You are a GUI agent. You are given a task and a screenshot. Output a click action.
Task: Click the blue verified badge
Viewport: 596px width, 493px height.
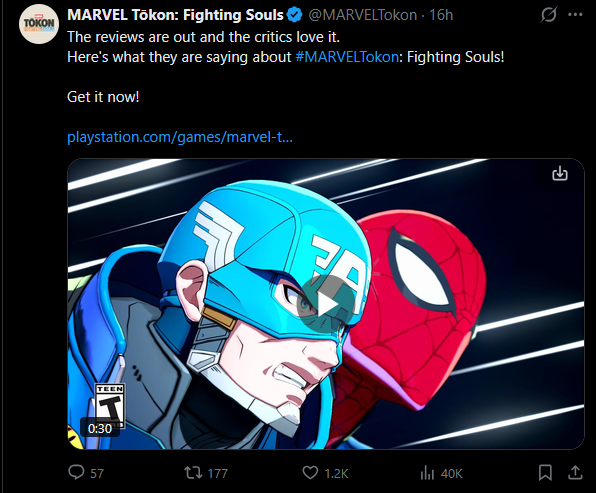pyautogui.click(x=295, y=15)
